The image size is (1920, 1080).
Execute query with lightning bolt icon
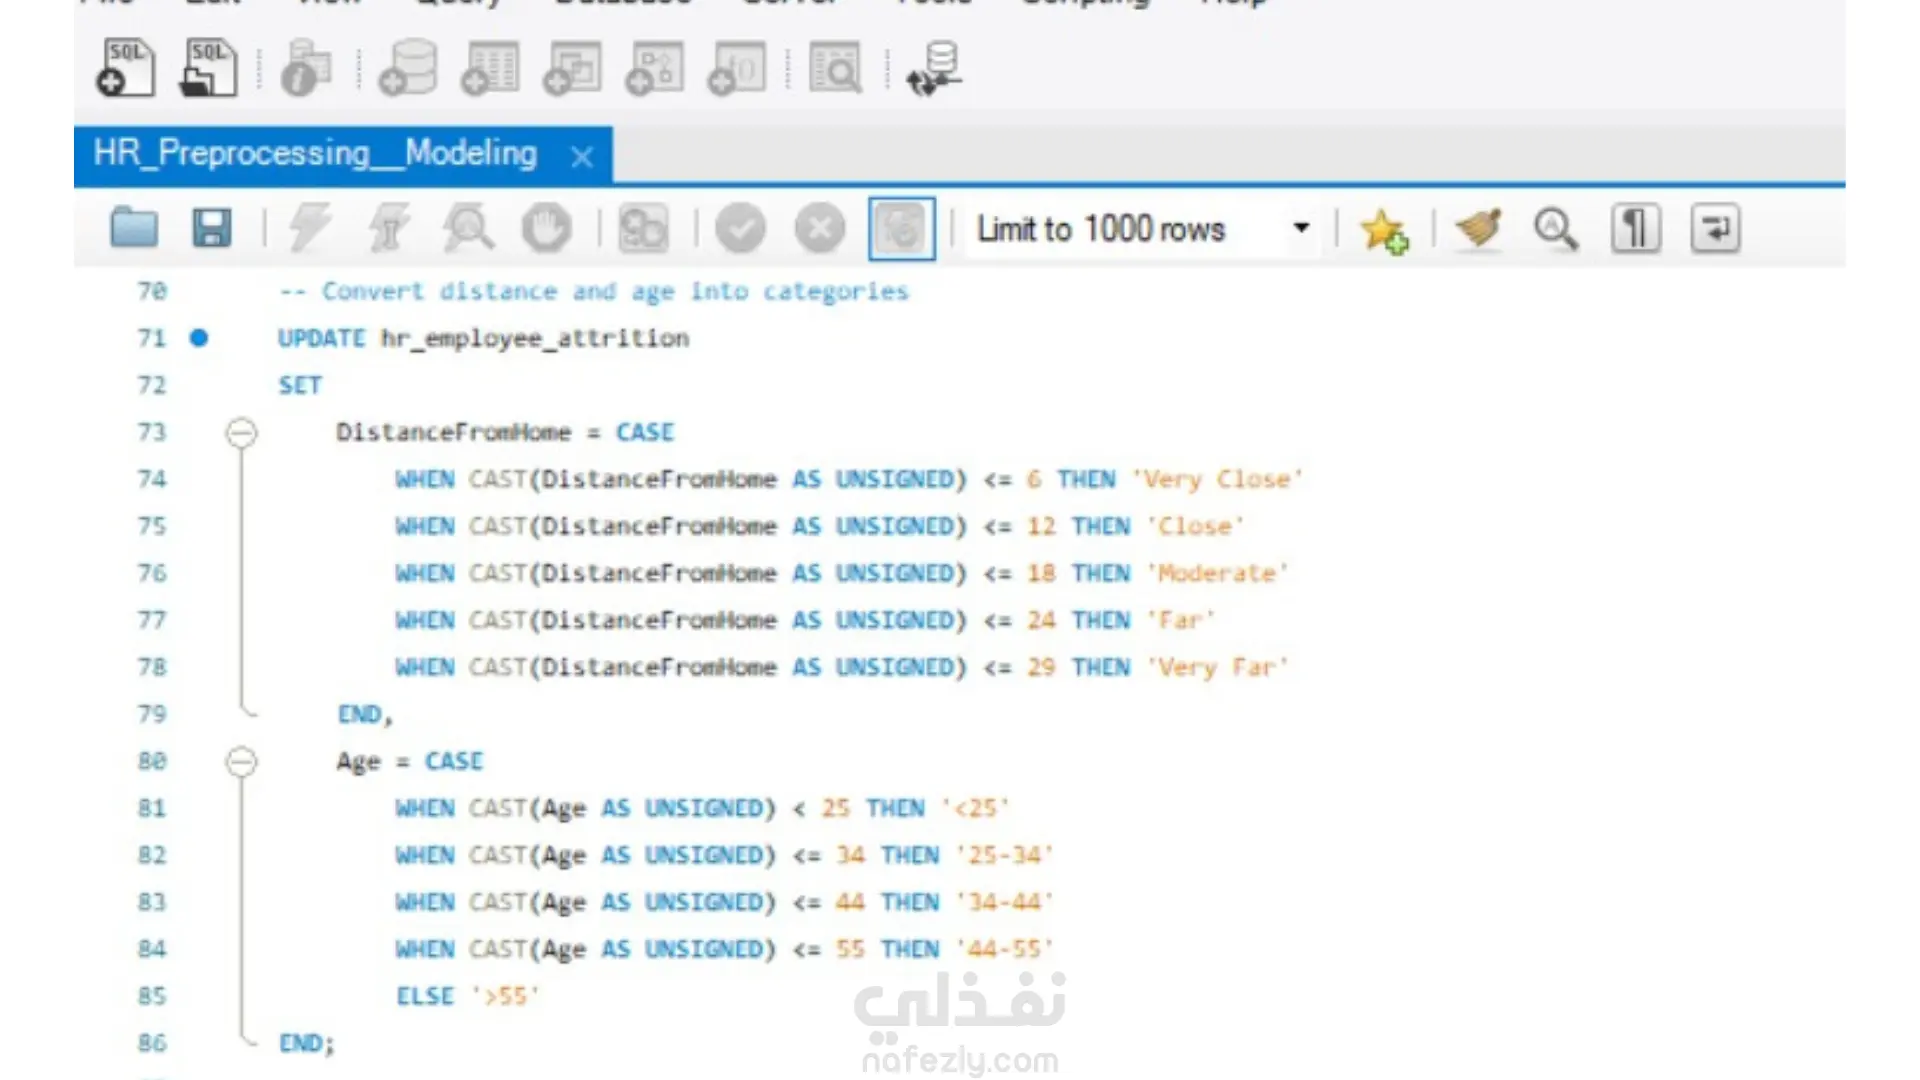point(310,229)
